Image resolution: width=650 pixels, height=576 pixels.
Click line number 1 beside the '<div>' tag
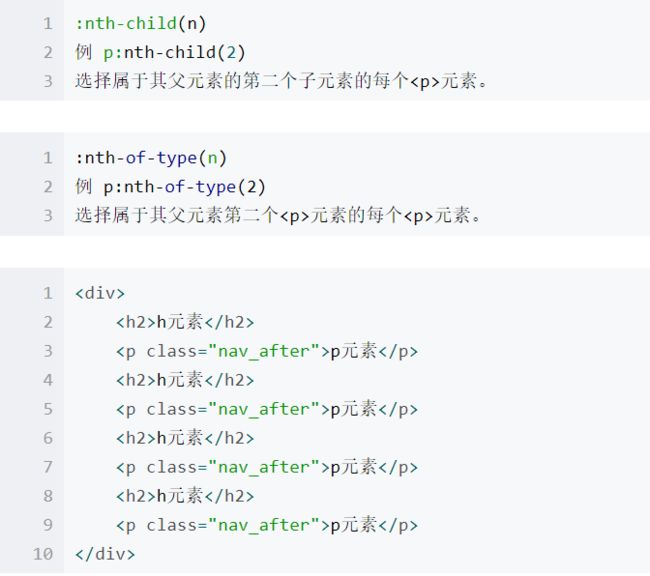point(48,294)
